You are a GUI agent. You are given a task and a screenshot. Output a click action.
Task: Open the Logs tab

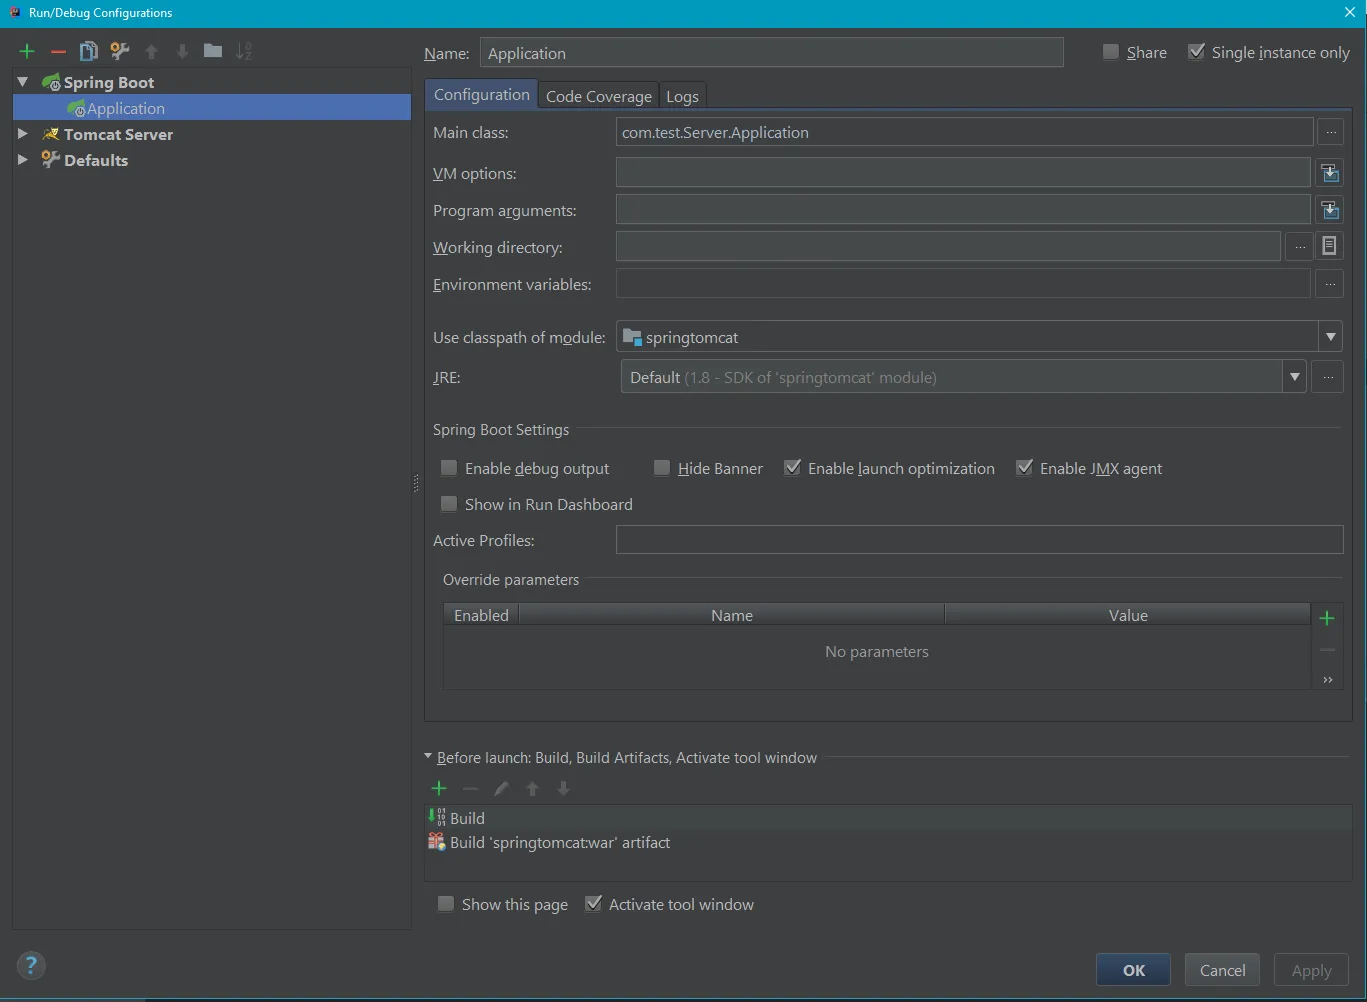pyautogui.click(x=682, y=96)
